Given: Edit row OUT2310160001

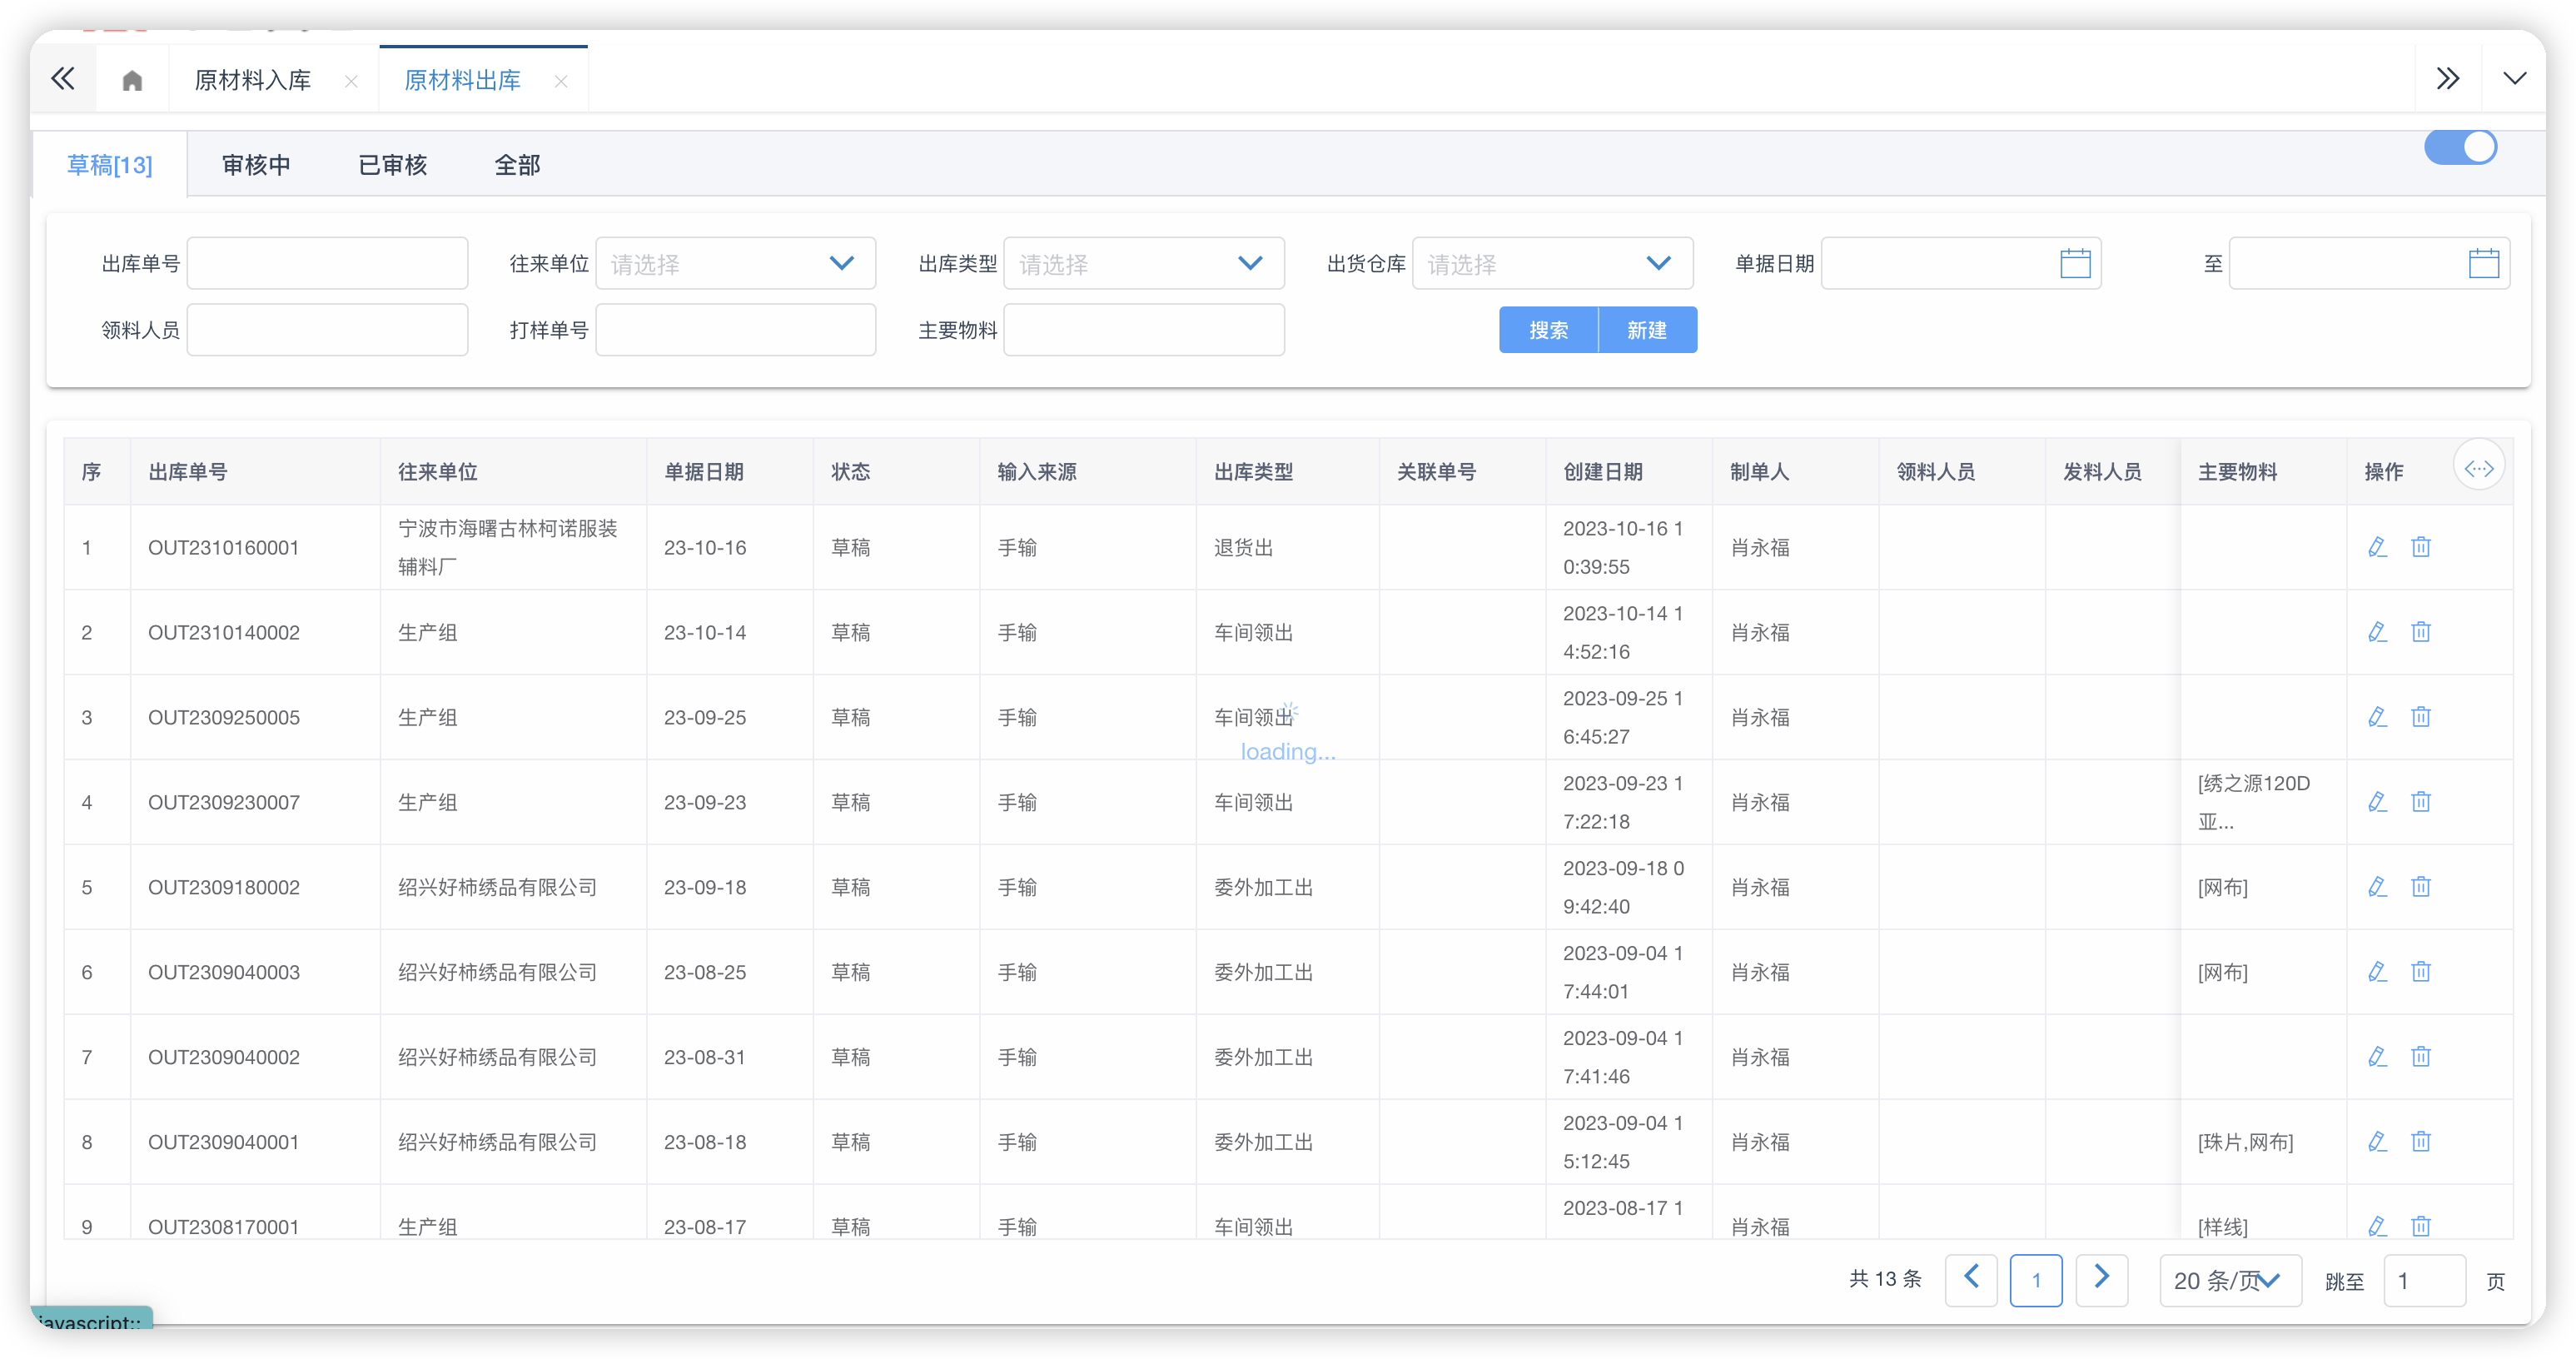Looking at the screenshot, I should click(2377, 547).
